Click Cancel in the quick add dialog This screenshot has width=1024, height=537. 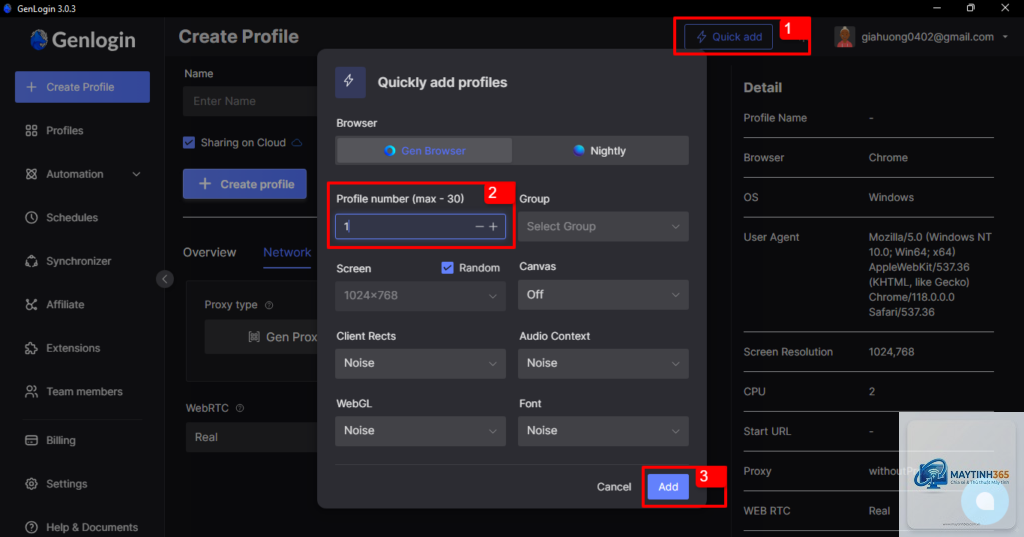(x=614, y=487)
